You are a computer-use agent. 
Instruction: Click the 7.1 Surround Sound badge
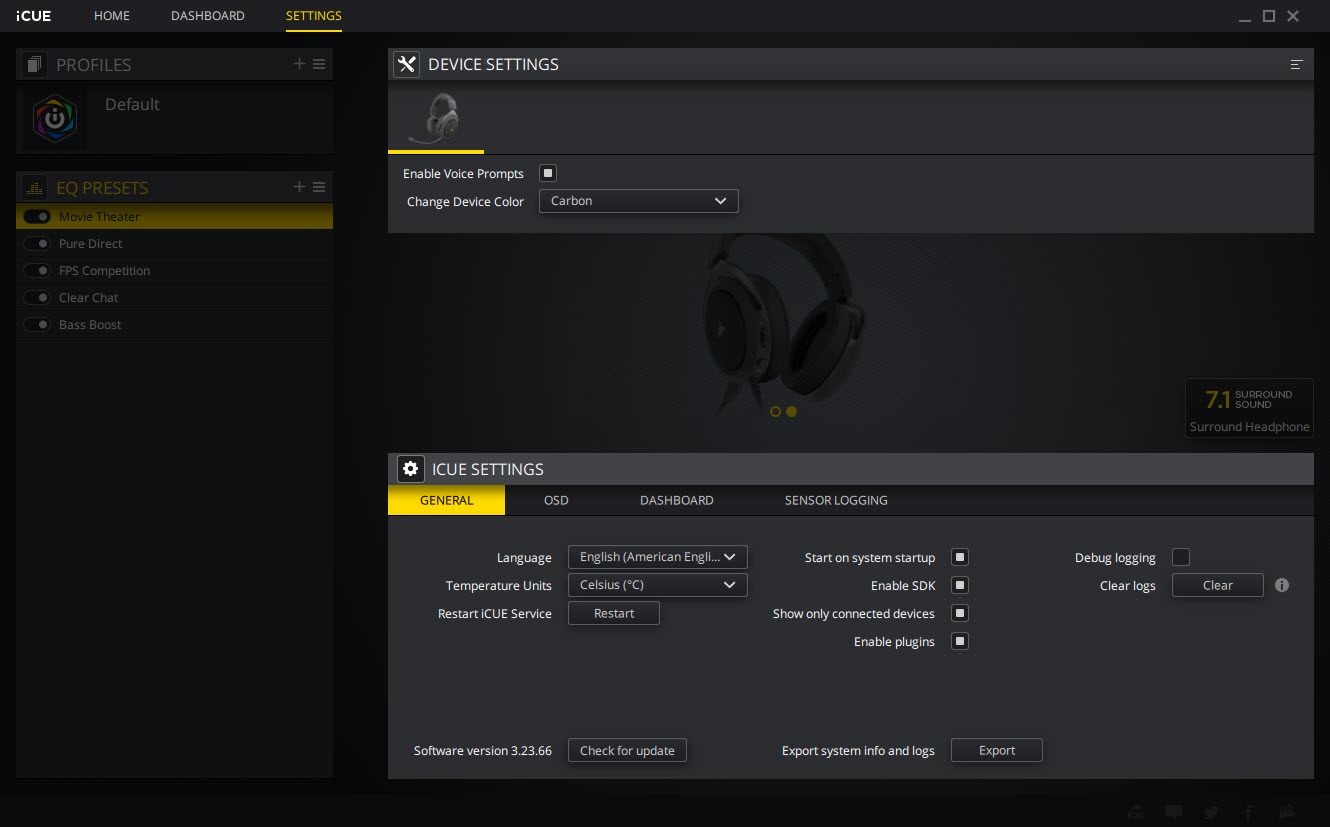pyautogui.click(x=1249, y=409)
